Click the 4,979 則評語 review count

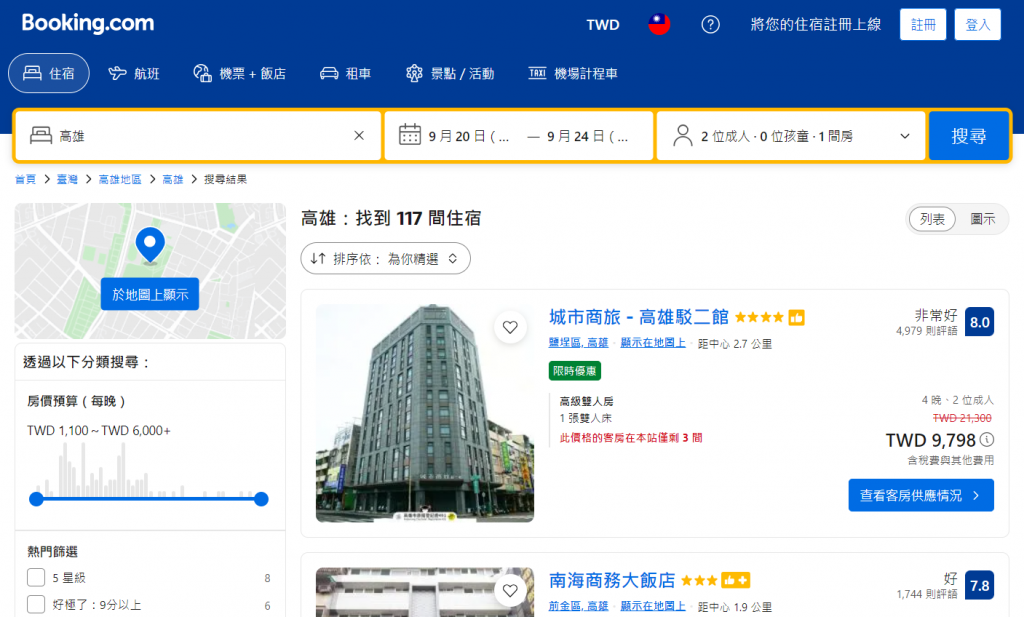point(927,332)
